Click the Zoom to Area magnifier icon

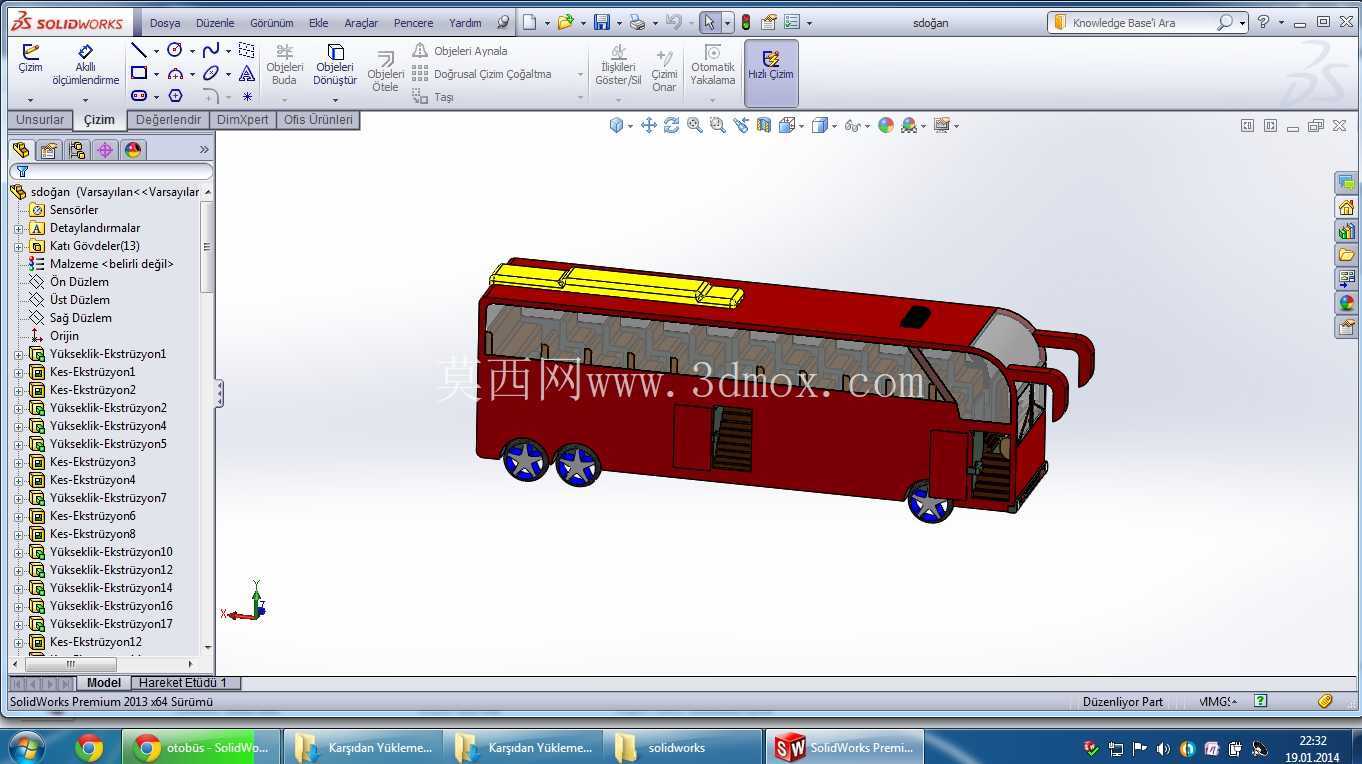717,125
